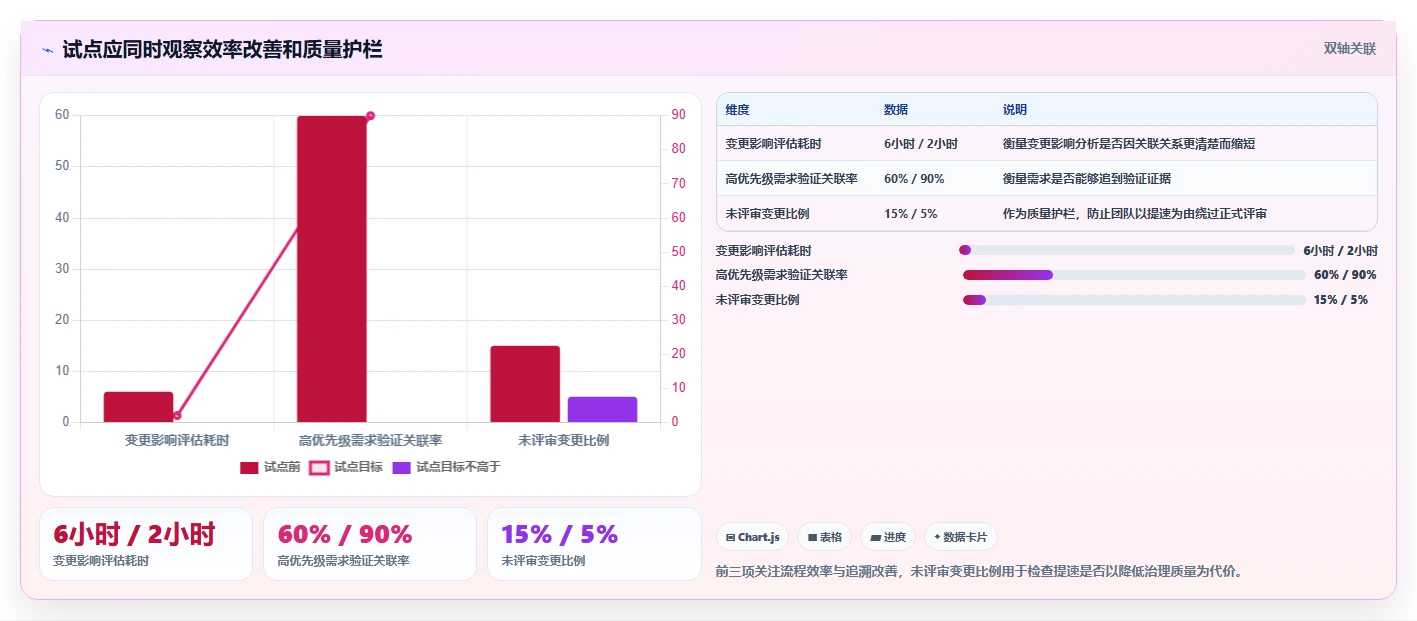Select the 表格 chip
Image resolution: width=1417 pixels, height=621 pixels.
pos(824,537)
